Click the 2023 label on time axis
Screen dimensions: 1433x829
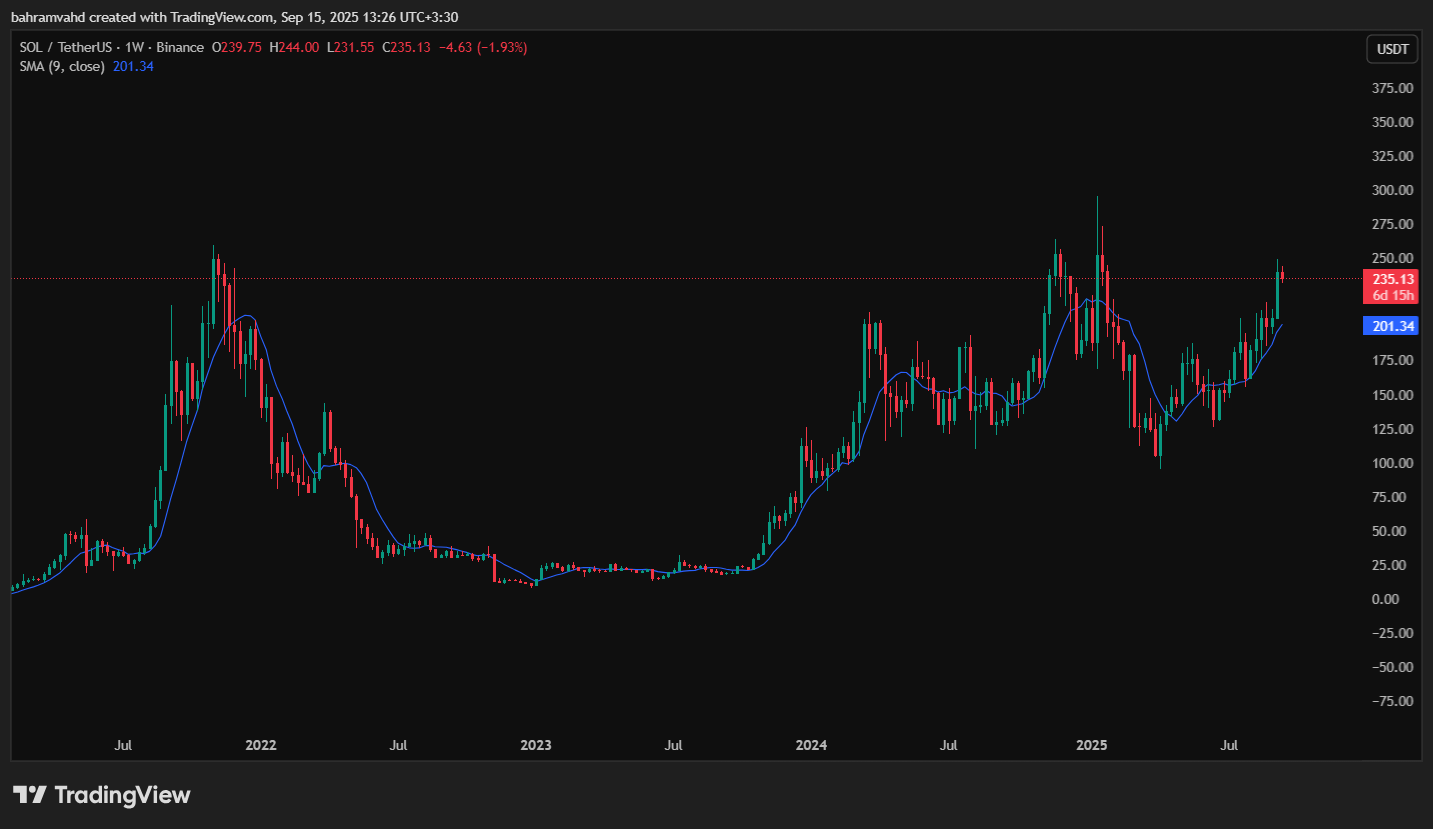pyautogui.click(x=536, y=745)
